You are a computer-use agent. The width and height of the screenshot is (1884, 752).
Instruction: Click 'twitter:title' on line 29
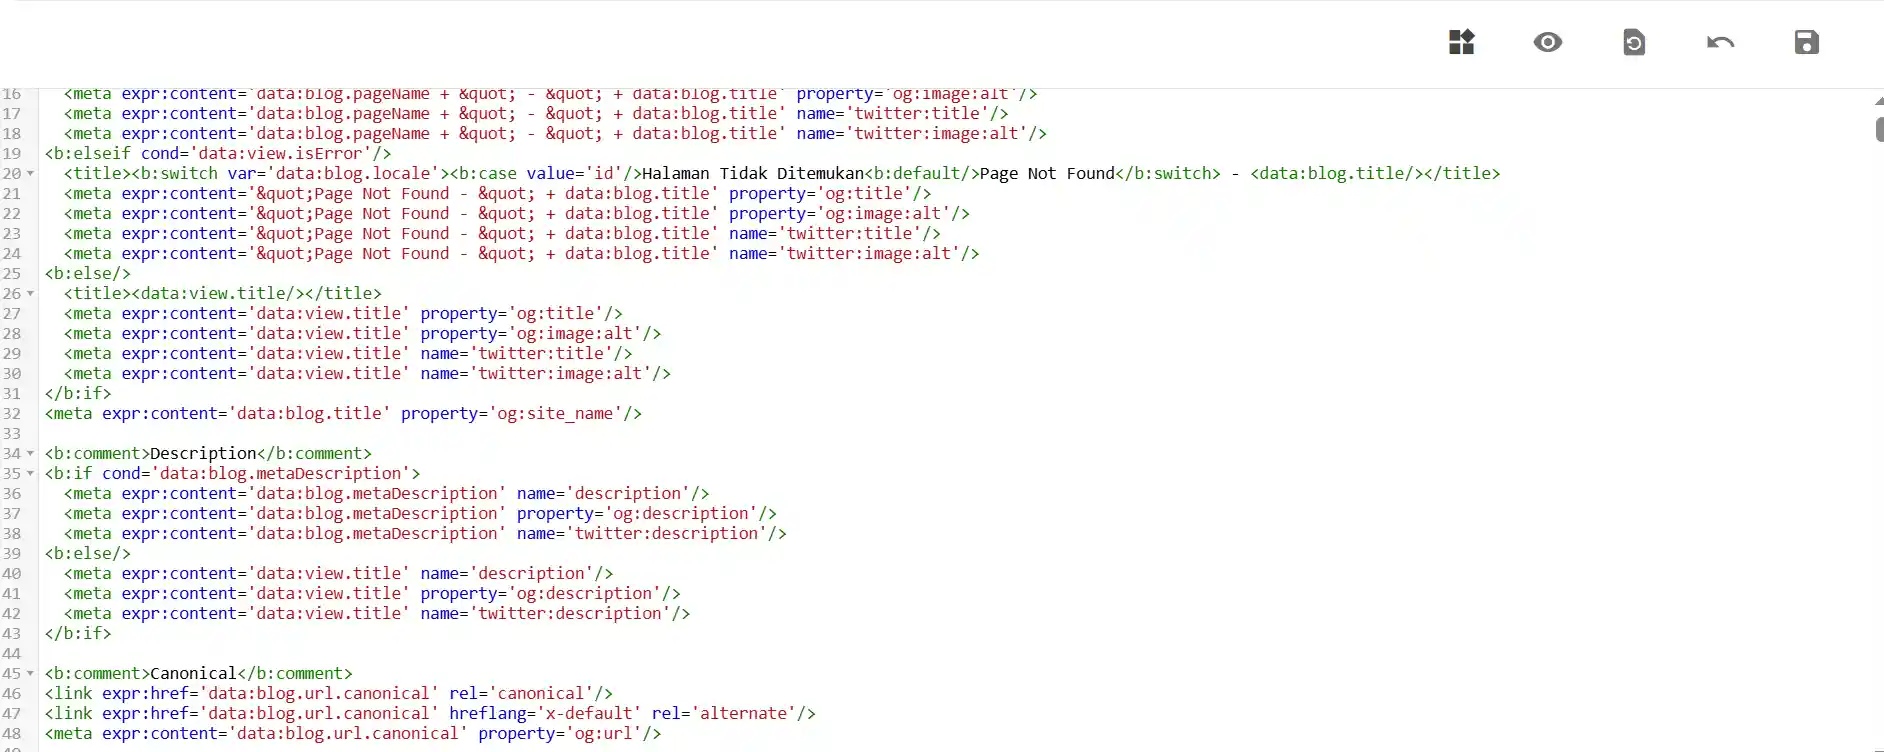[541, 354]
